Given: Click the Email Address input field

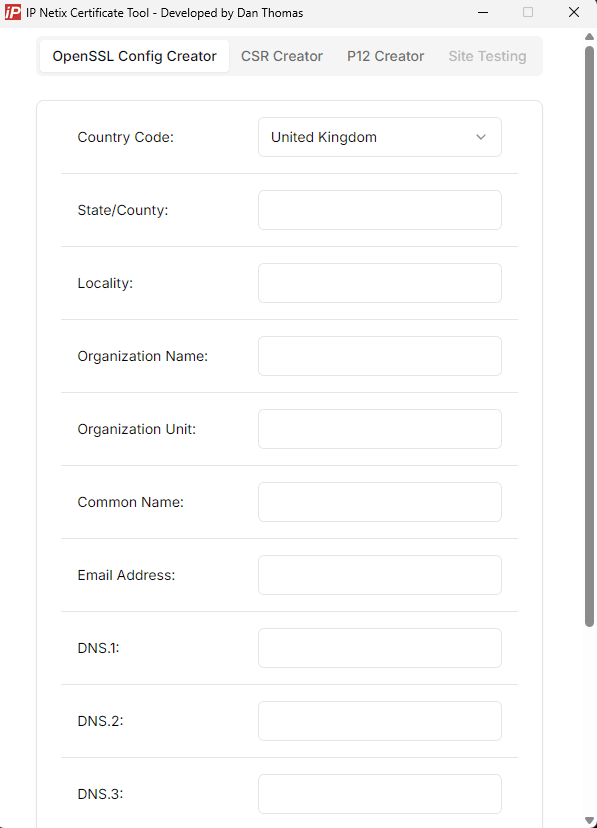Looking at the screenshot, I should coord(380,575).
